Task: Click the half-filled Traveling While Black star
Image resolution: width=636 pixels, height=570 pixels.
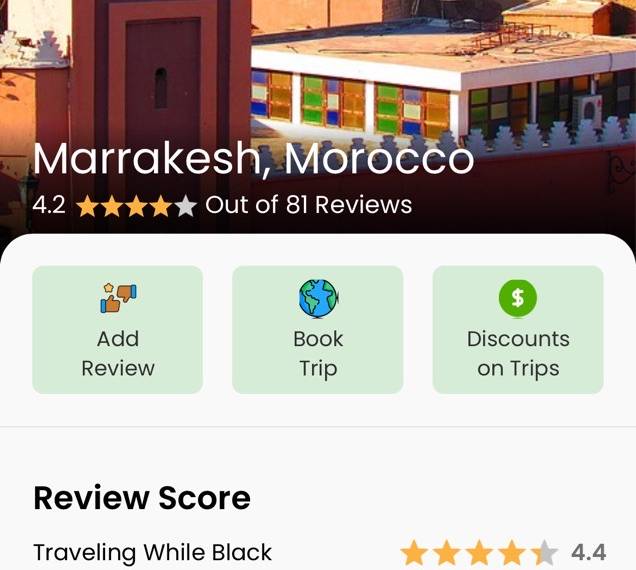Action: [x=545, y=552]
